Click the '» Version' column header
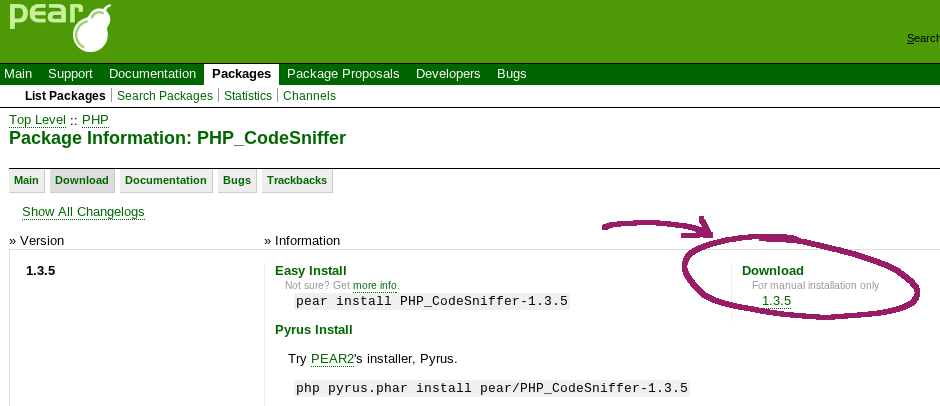 coord(37,241)
